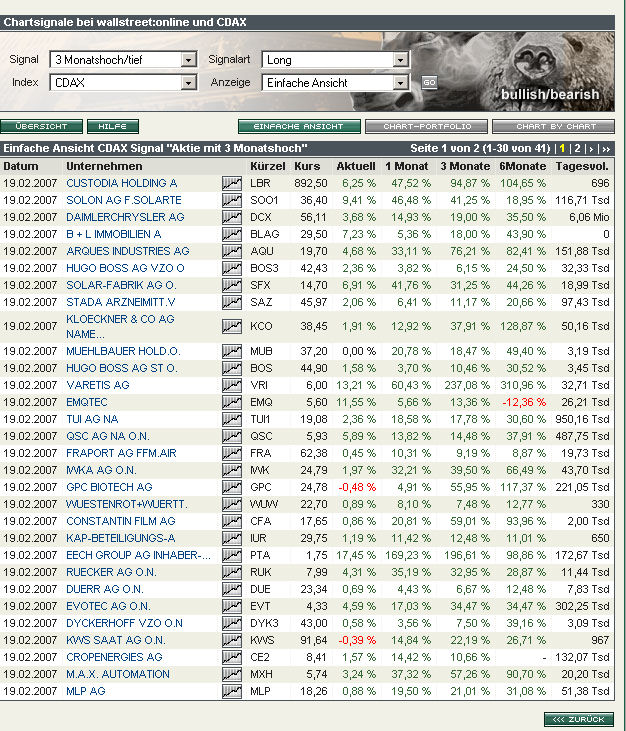Click chart icon for EVOTEC AG O.N.
This screenshot has height=731, width=626.
pyautogui.click(x=232, y=606)
